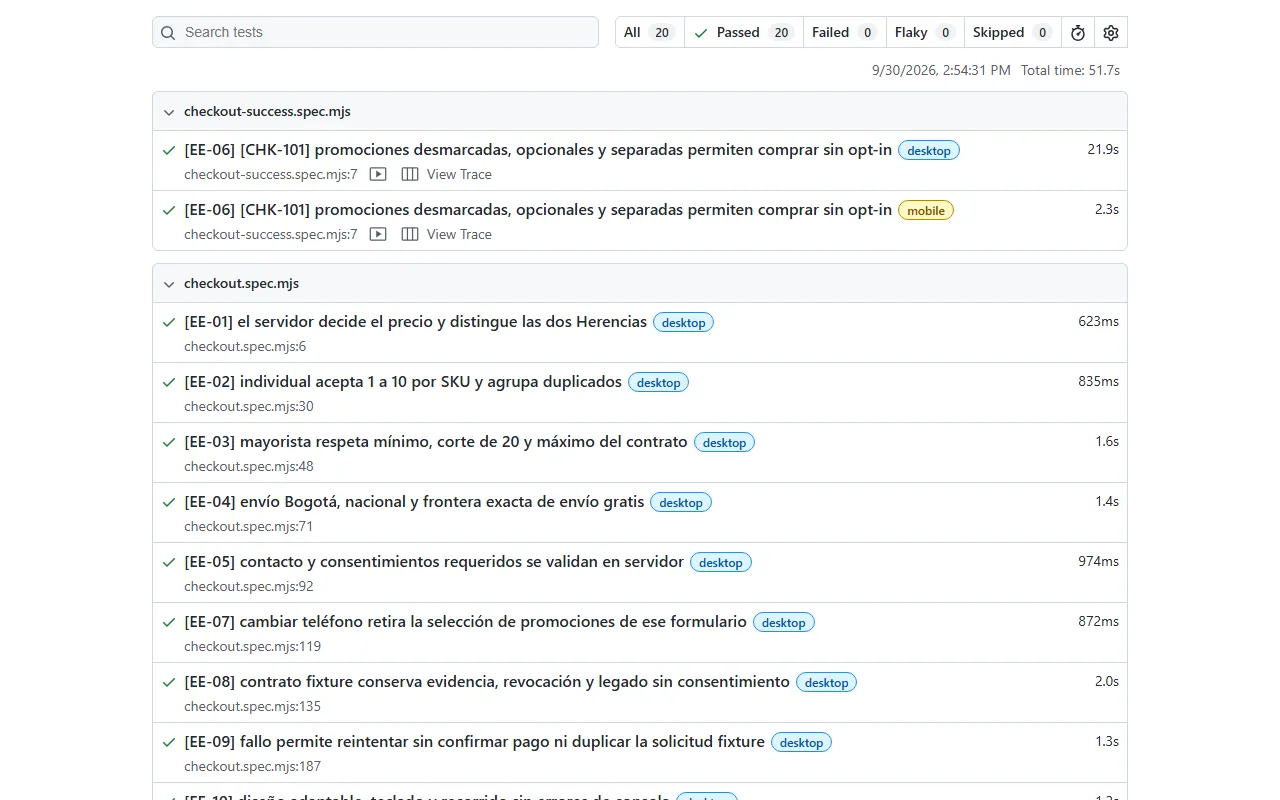1280x800 pixels.
Task: Open test [EE-02] individual acepta 1 a 10
Action: [x=403, y=382]
